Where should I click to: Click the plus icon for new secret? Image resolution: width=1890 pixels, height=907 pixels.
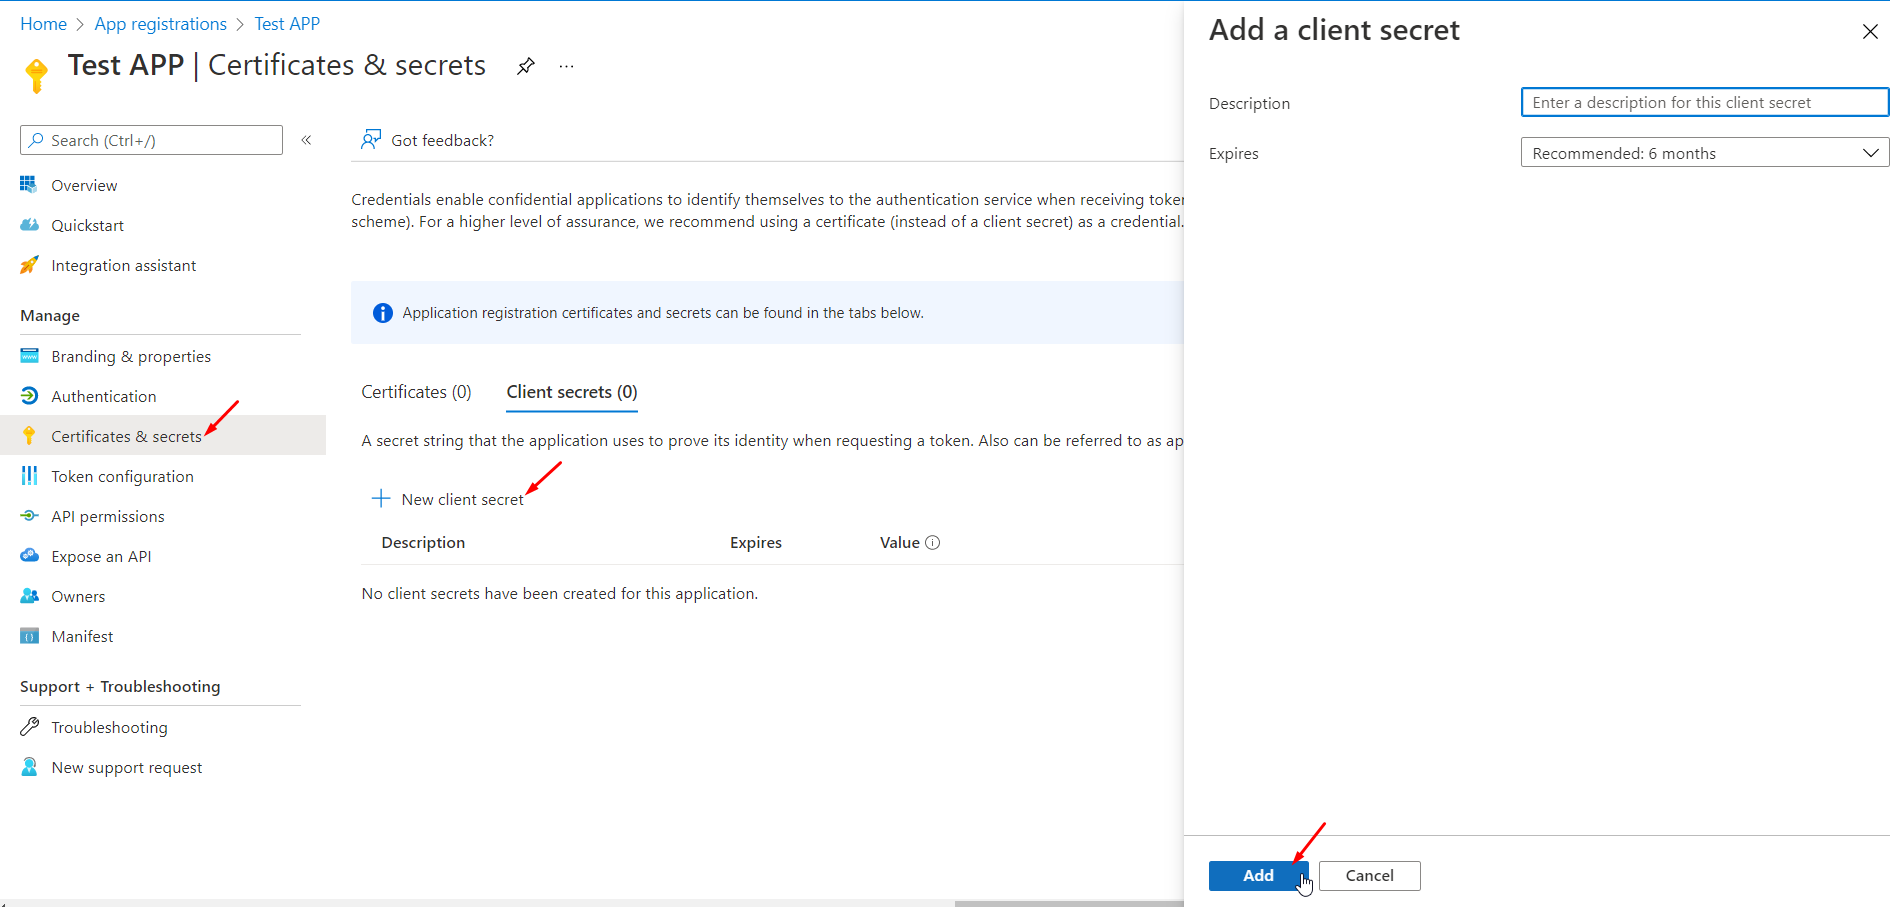point(381,498)
